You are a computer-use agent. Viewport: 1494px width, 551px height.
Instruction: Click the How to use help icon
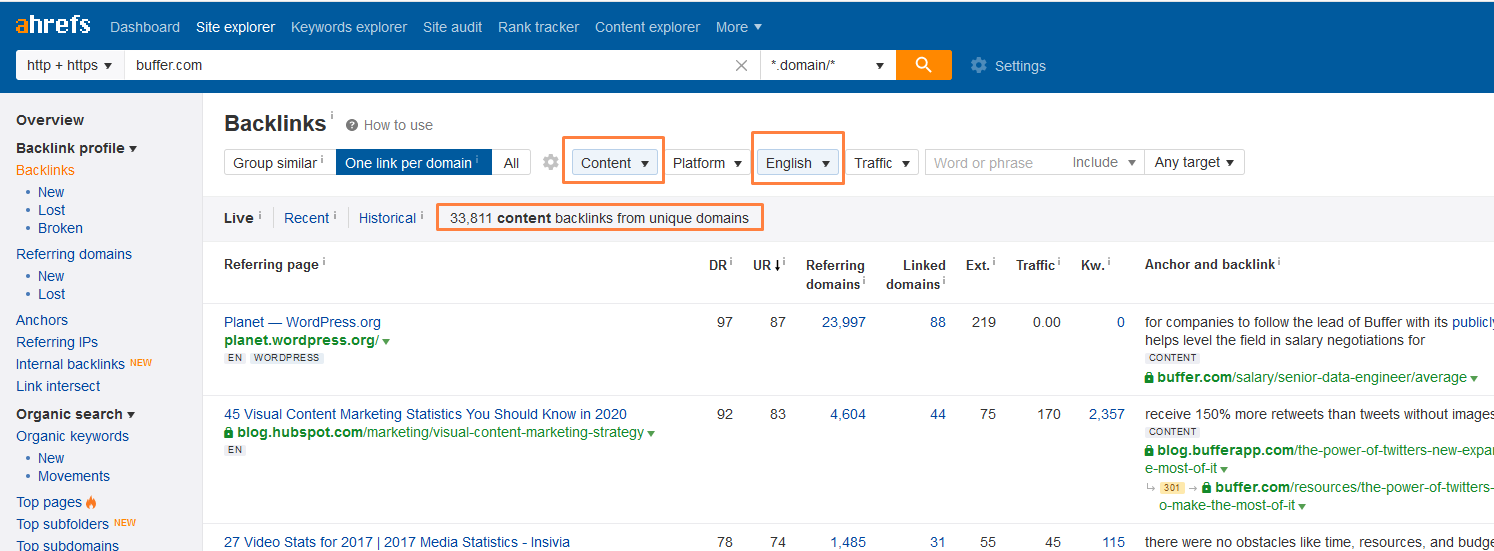(x=352, y=125)
